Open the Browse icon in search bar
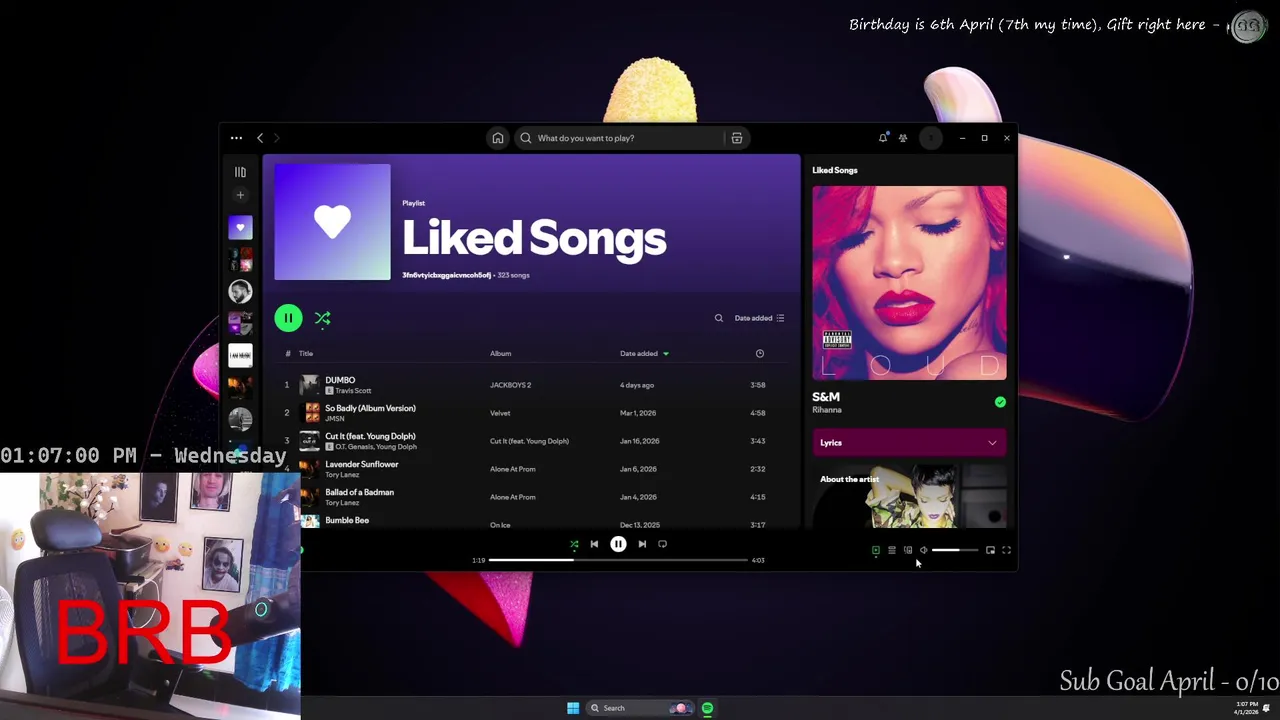The image size is (1280, 720). [736, 138]
